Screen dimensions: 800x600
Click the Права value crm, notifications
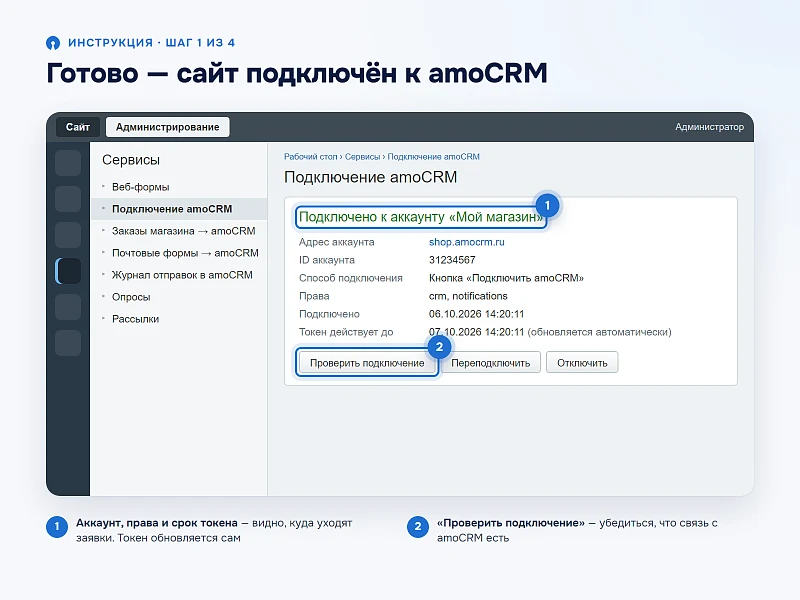(x=468, y=296)
